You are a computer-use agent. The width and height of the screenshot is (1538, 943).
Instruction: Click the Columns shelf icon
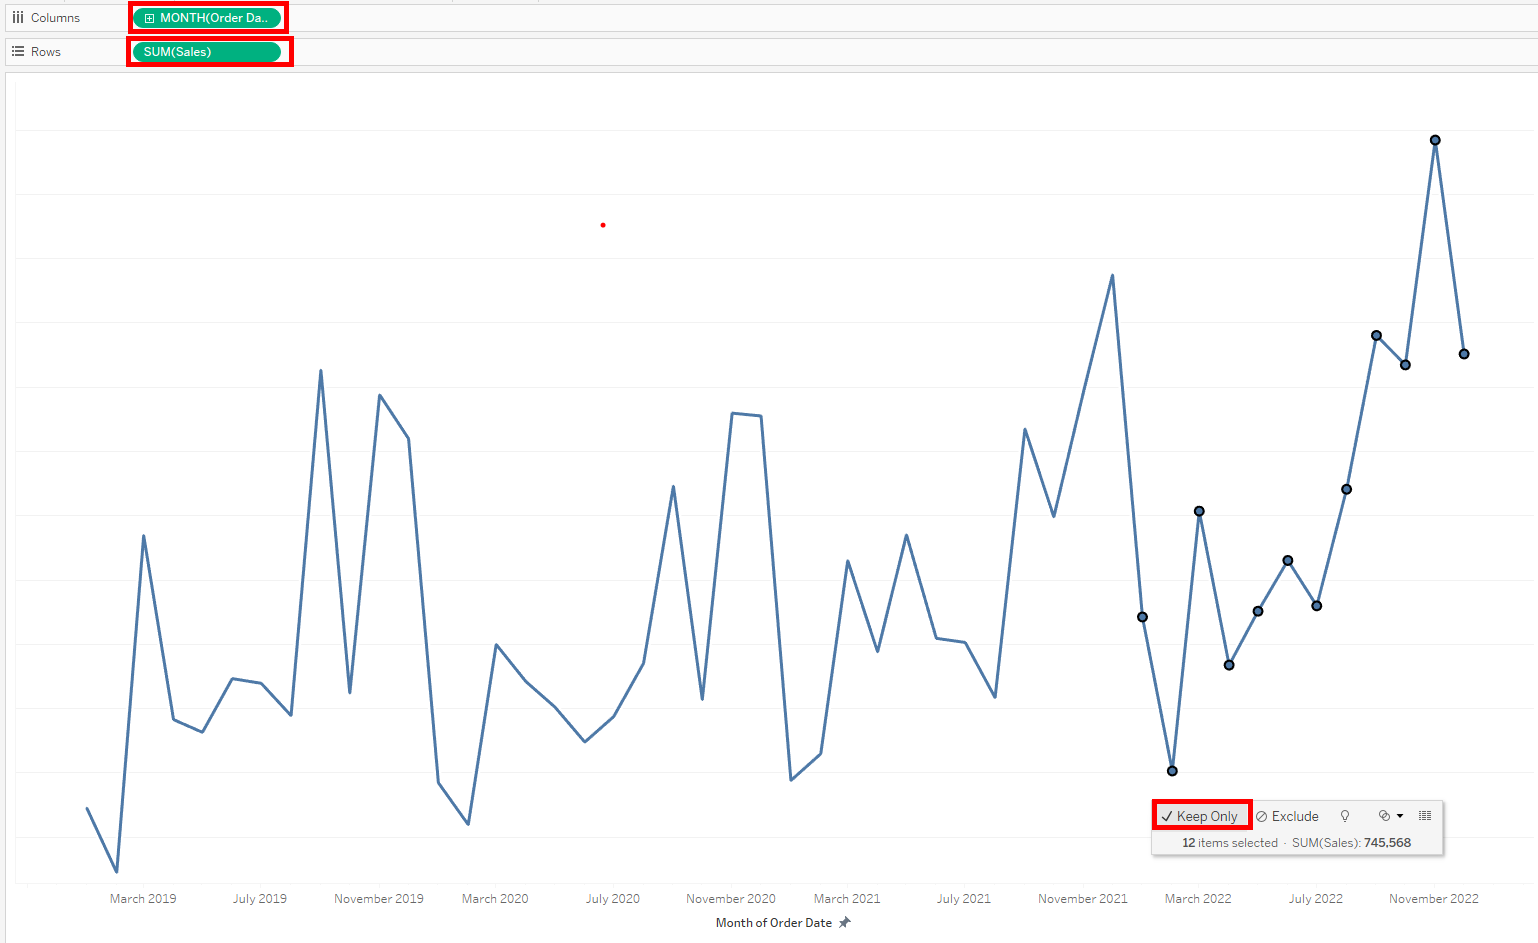(x=18, y=17)
